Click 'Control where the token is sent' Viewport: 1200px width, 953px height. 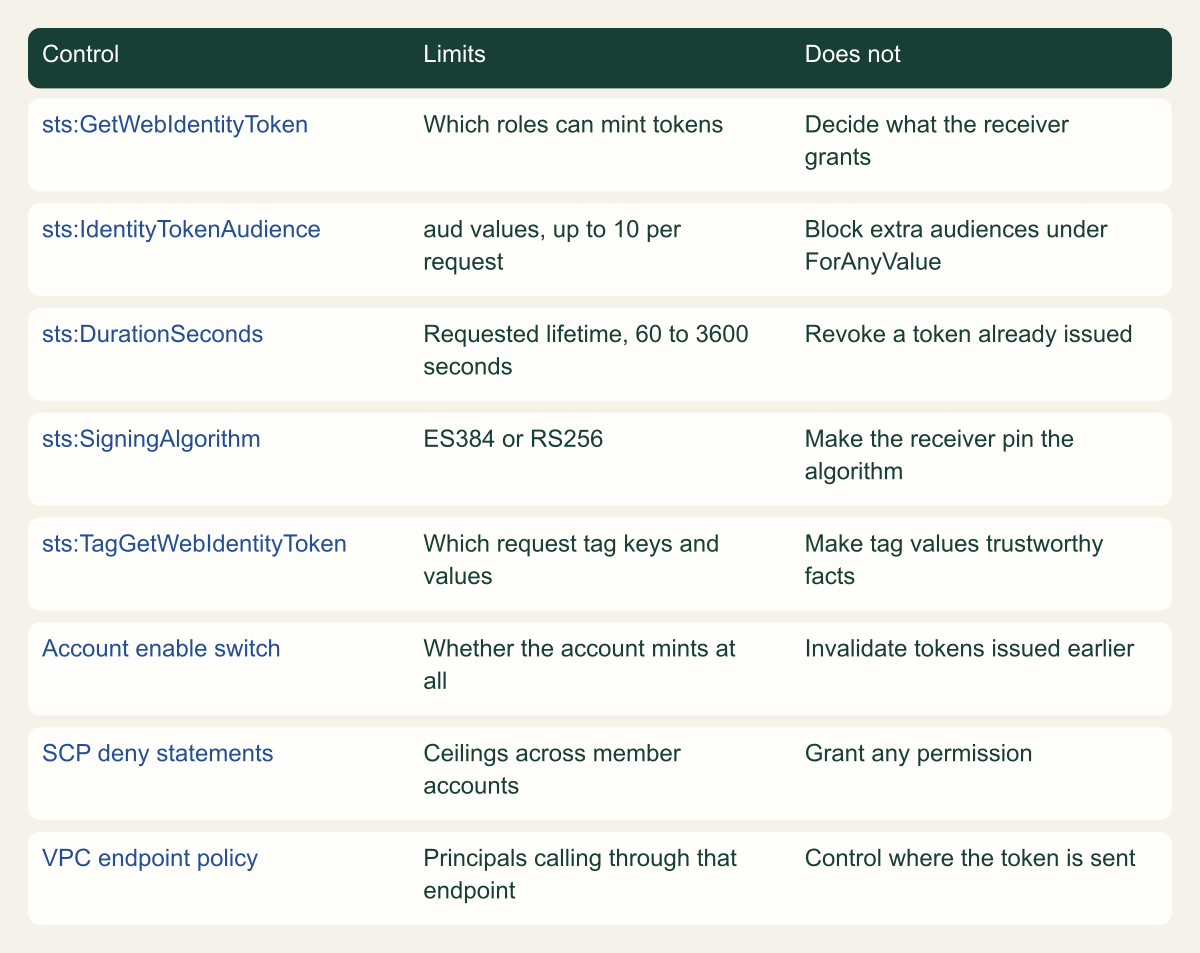[970, 858]
